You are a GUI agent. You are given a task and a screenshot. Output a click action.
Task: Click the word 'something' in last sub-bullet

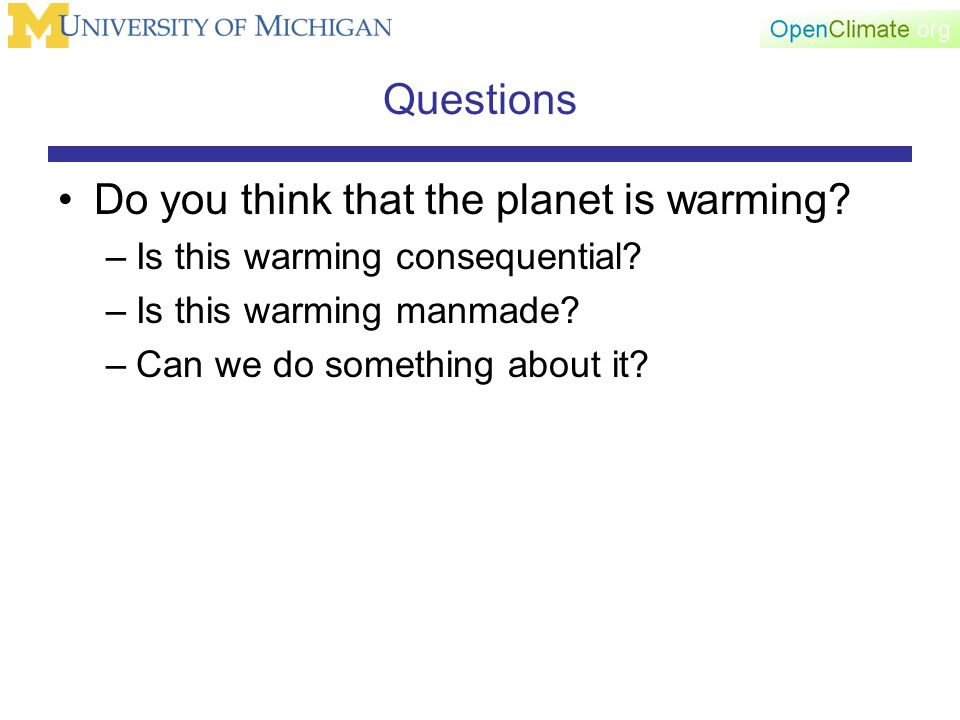tap(409, 366)
